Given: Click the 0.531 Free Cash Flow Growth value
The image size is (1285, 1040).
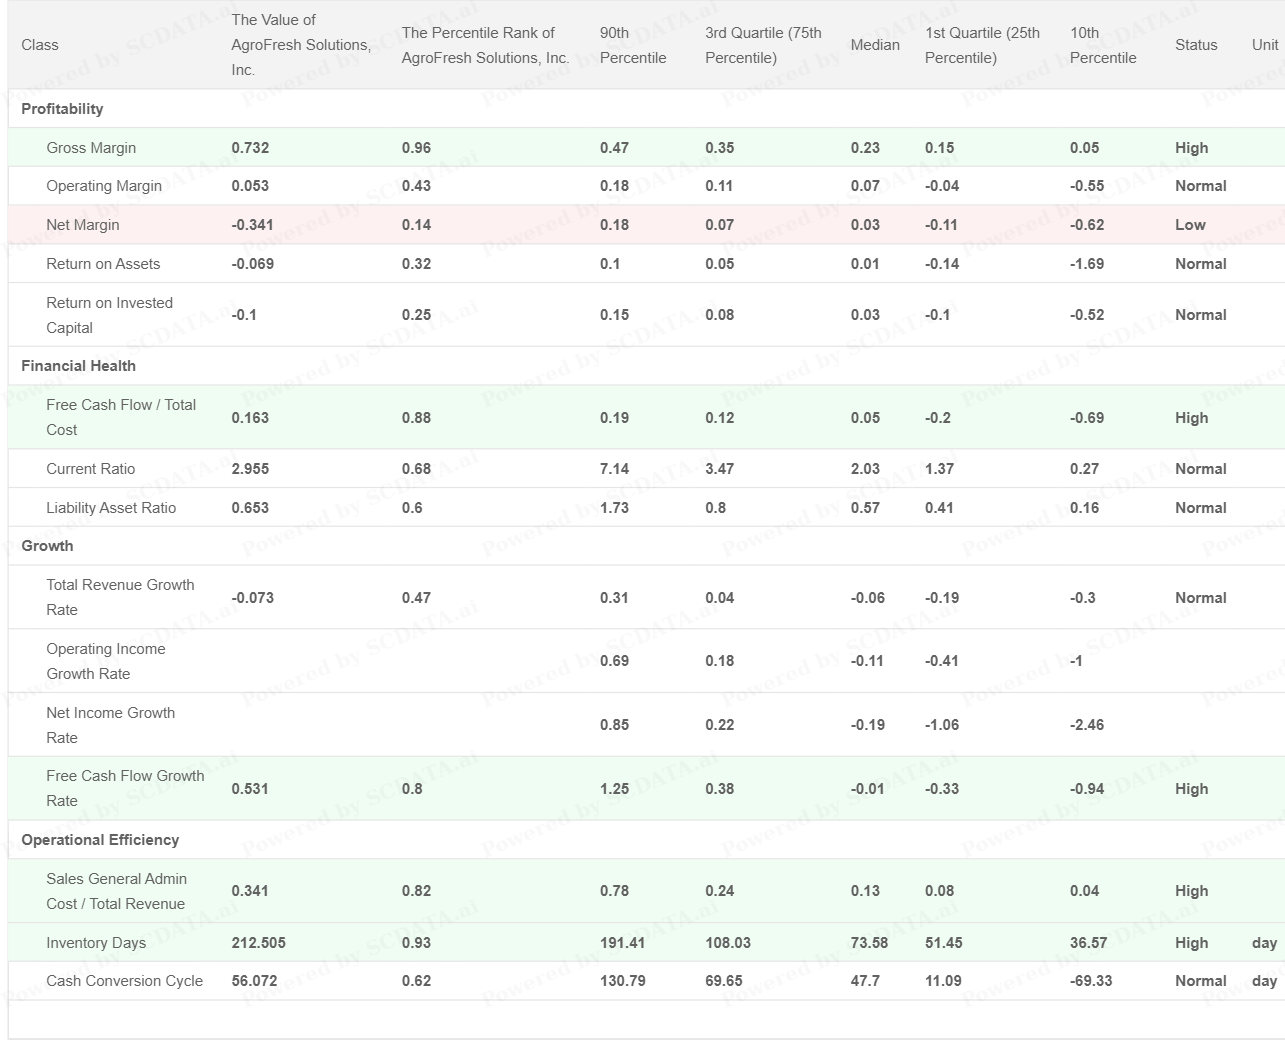Looking at the screenshot, I should pos(250,789).
